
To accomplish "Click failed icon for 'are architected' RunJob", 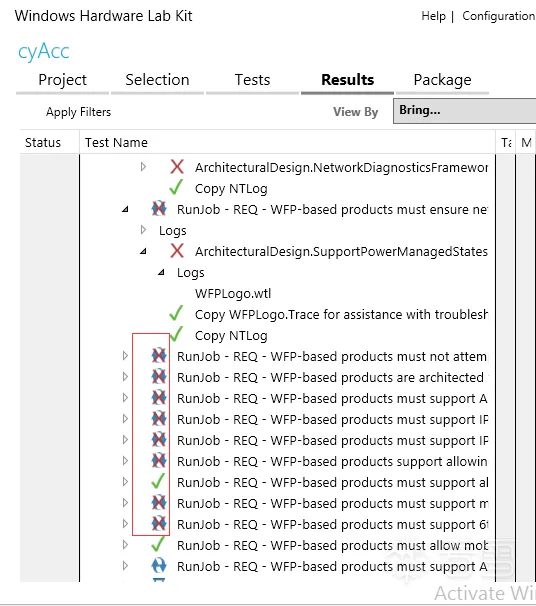I will pyautogui.click(x=159, y=376).
